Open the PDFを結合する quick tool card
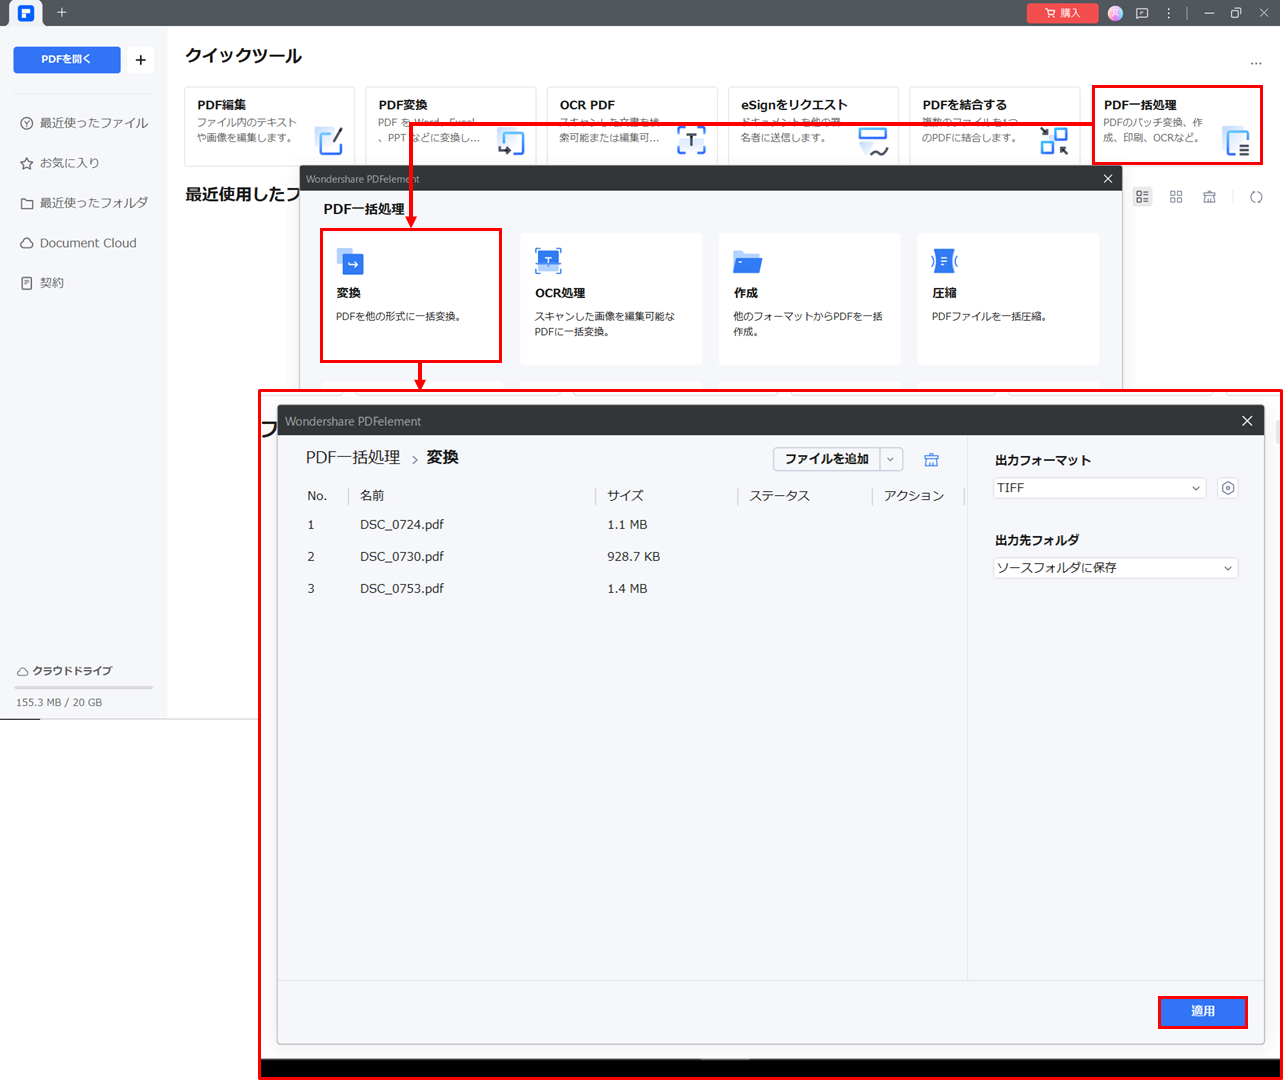This screenshot has width=1283, height=1080. click(995, 126)
